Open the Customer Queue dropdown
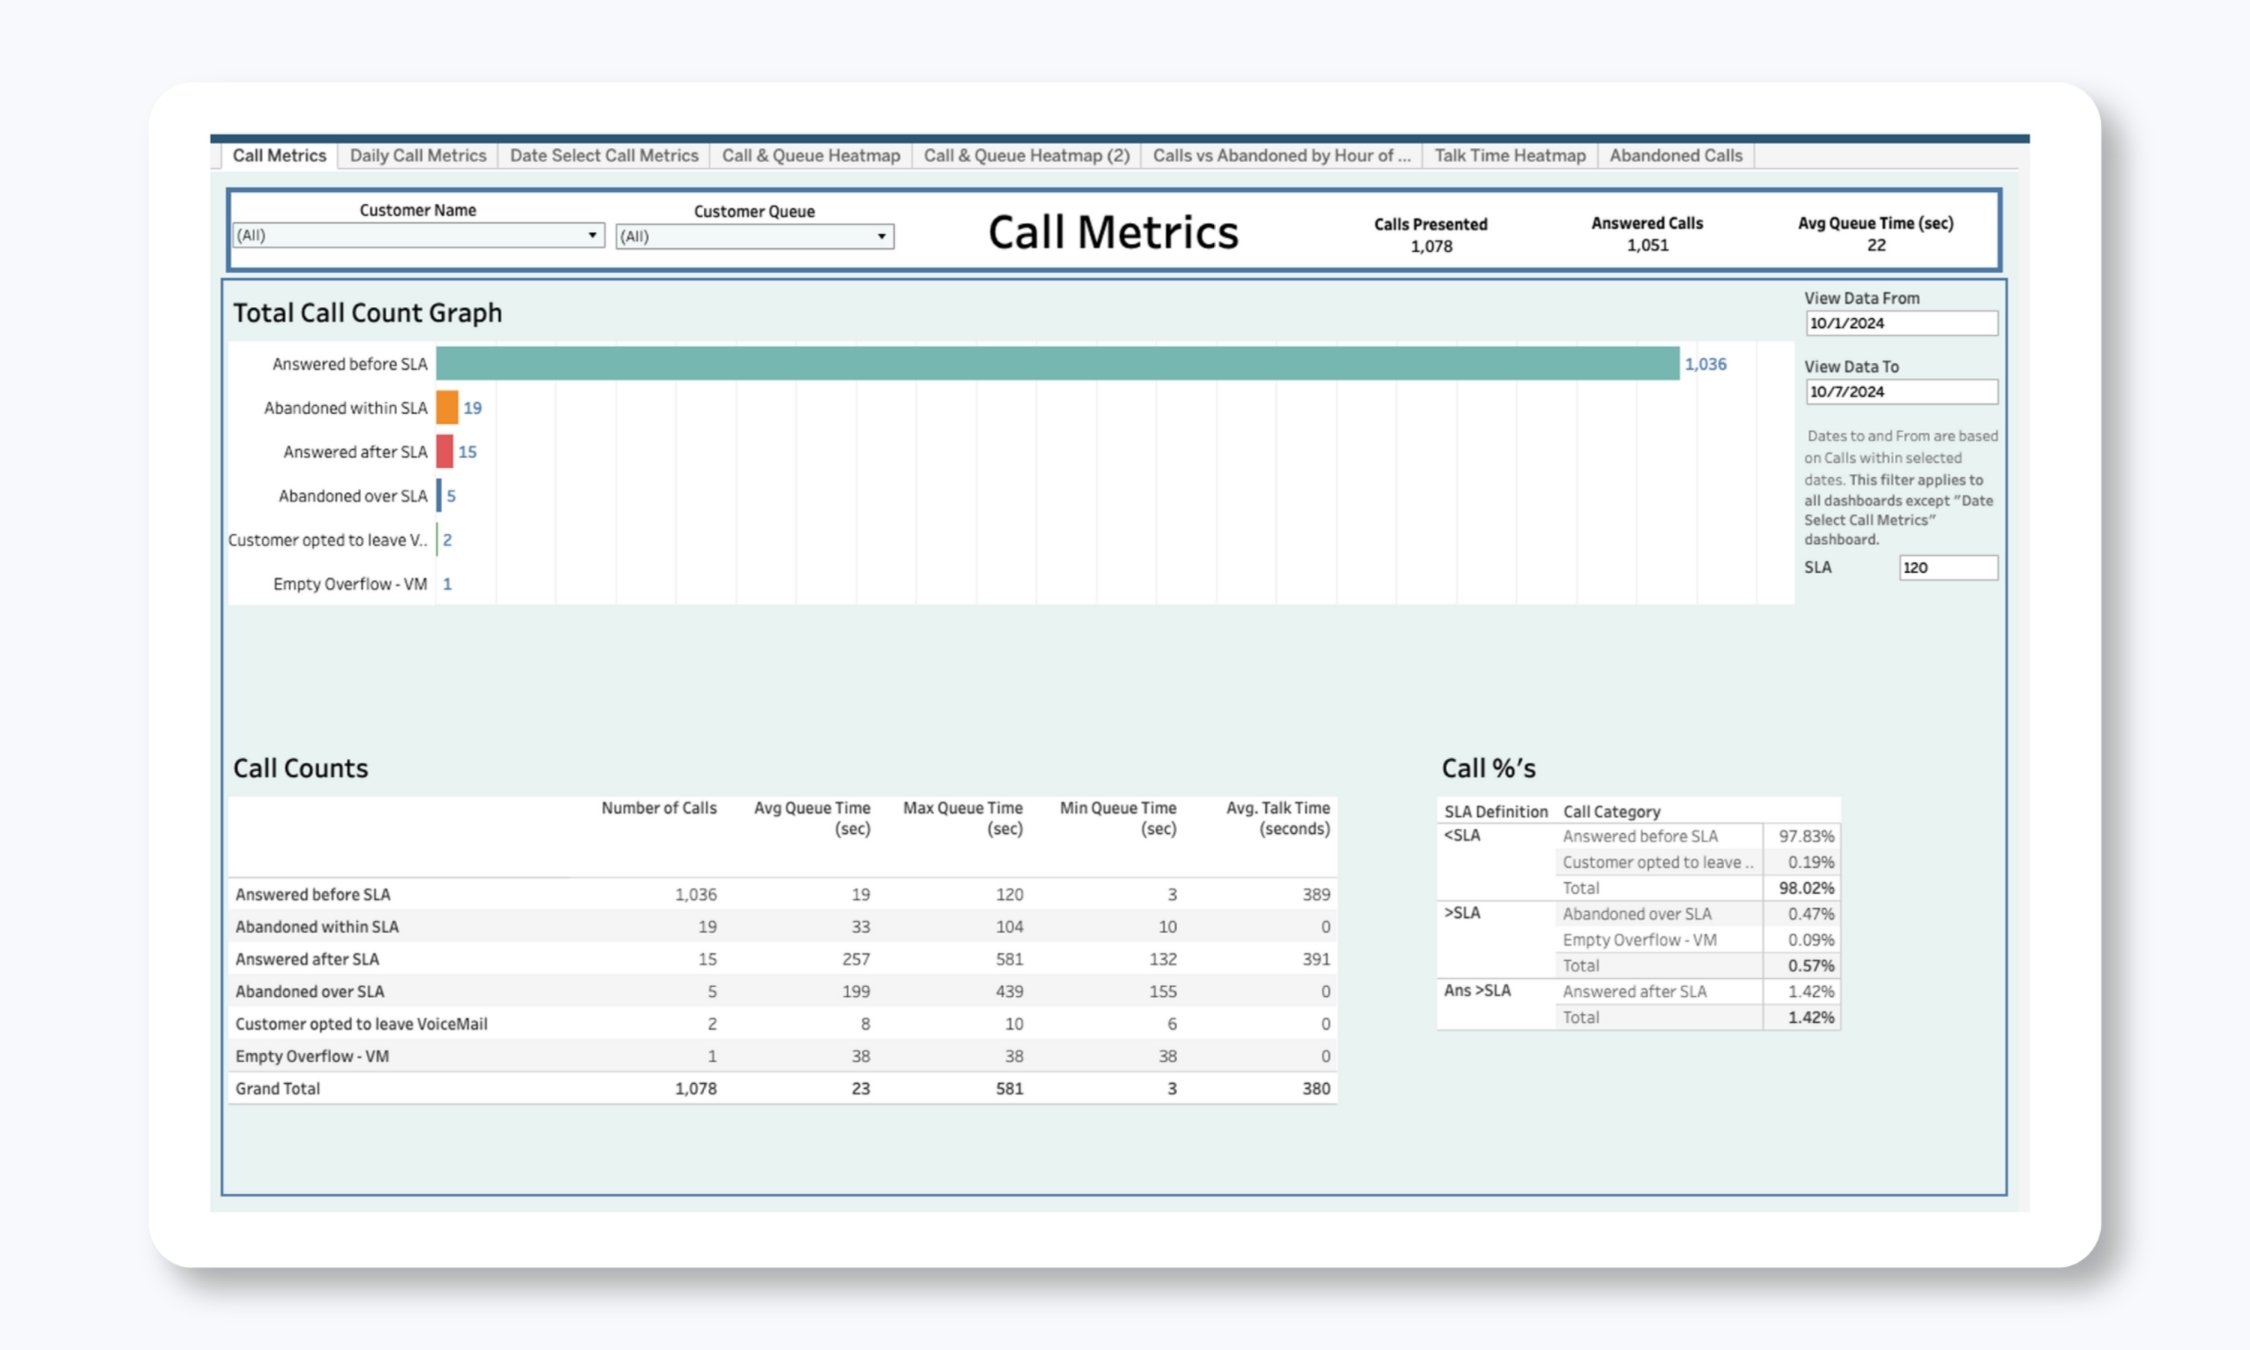 [881, 236]
